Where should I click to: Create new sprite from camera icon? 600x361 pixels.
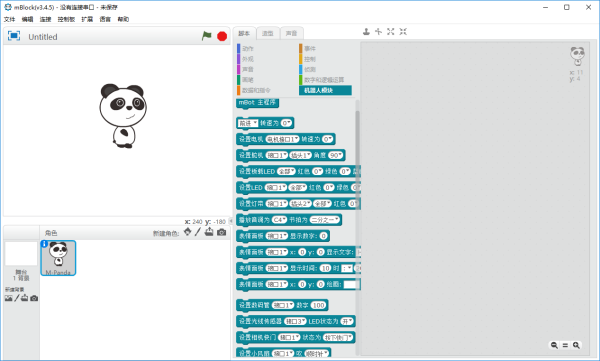pyautogui.click(x=222, y=232)
